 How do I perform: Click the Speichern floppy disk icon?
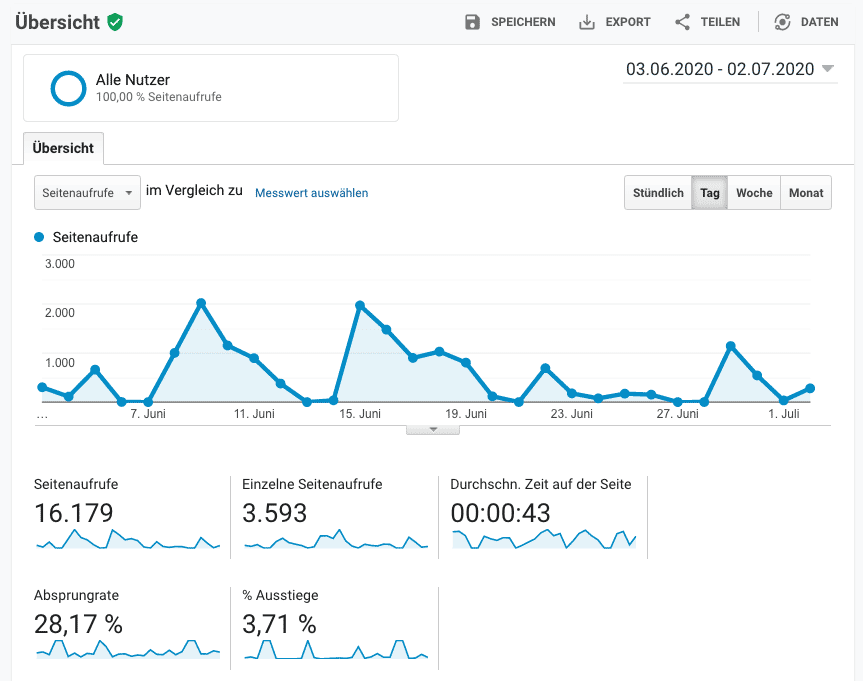point(473,22)
